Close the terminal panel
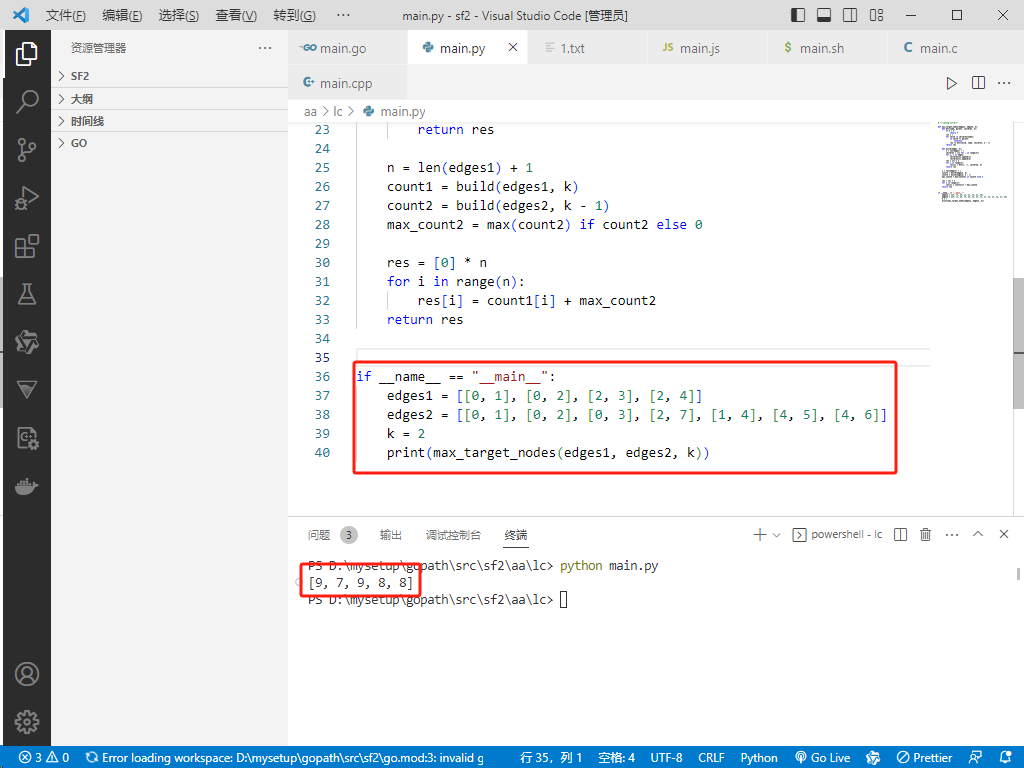The width and height of the screenshot is (1024, 768). coord(1004,534)
